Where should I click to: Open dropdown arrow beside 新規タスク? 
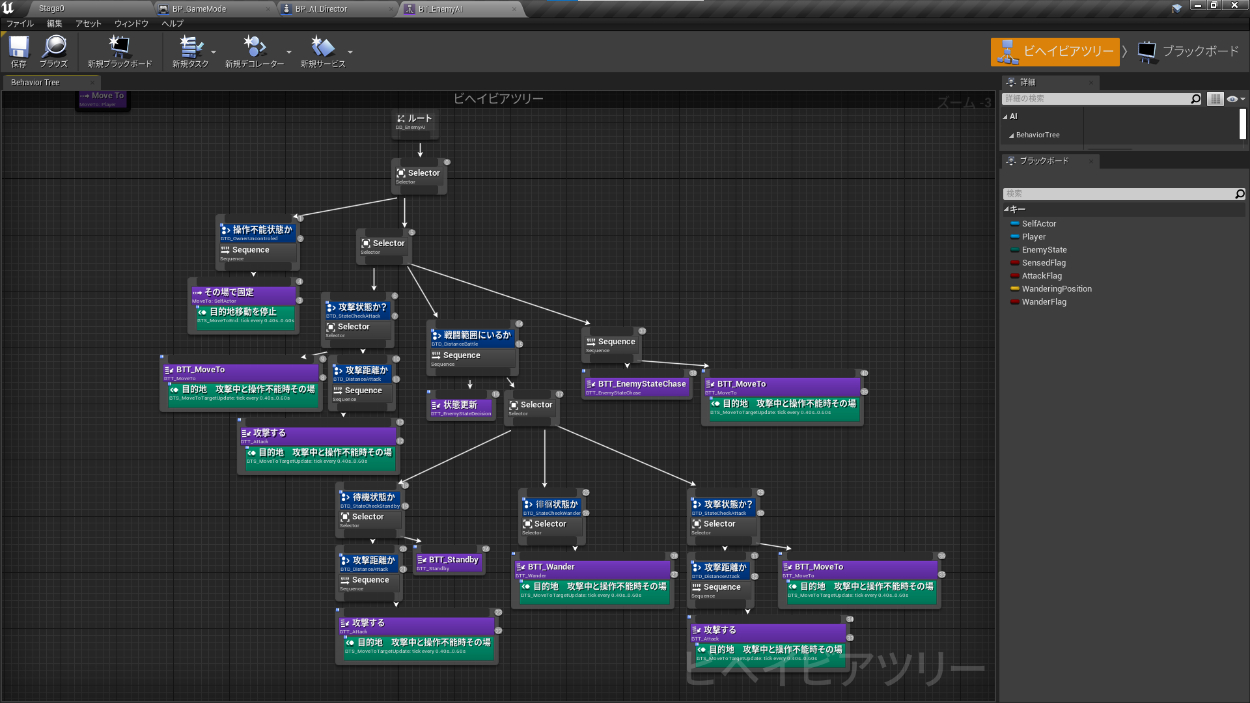[214, 51]
